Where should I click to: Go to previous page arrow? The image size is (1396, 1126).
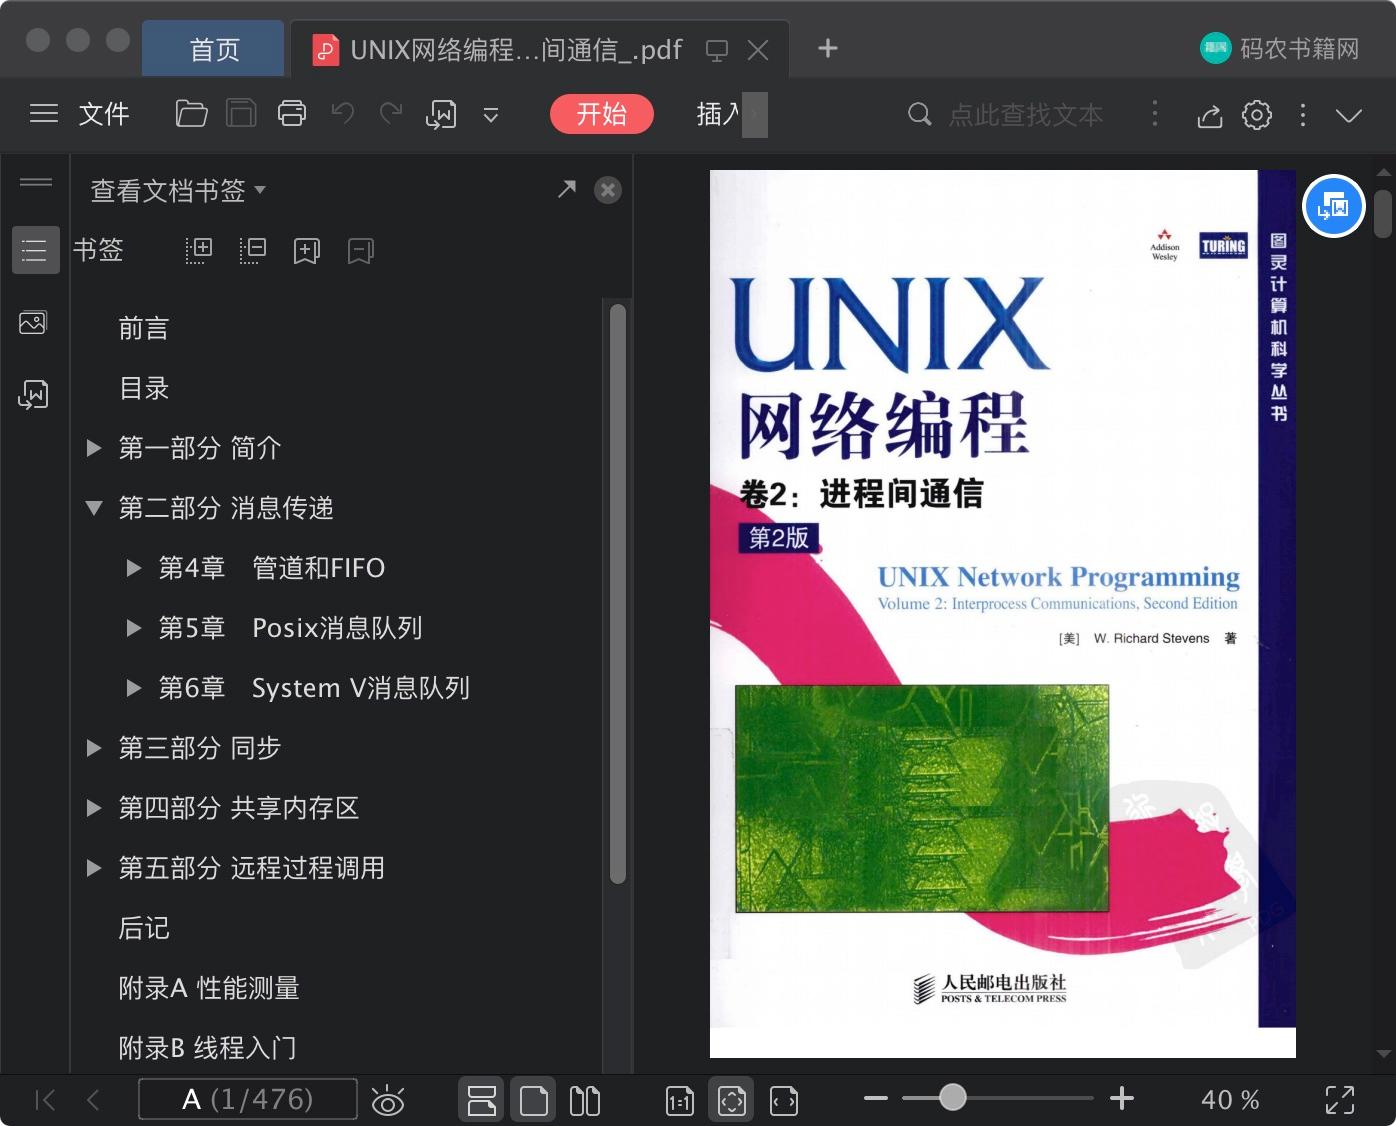93,1100
